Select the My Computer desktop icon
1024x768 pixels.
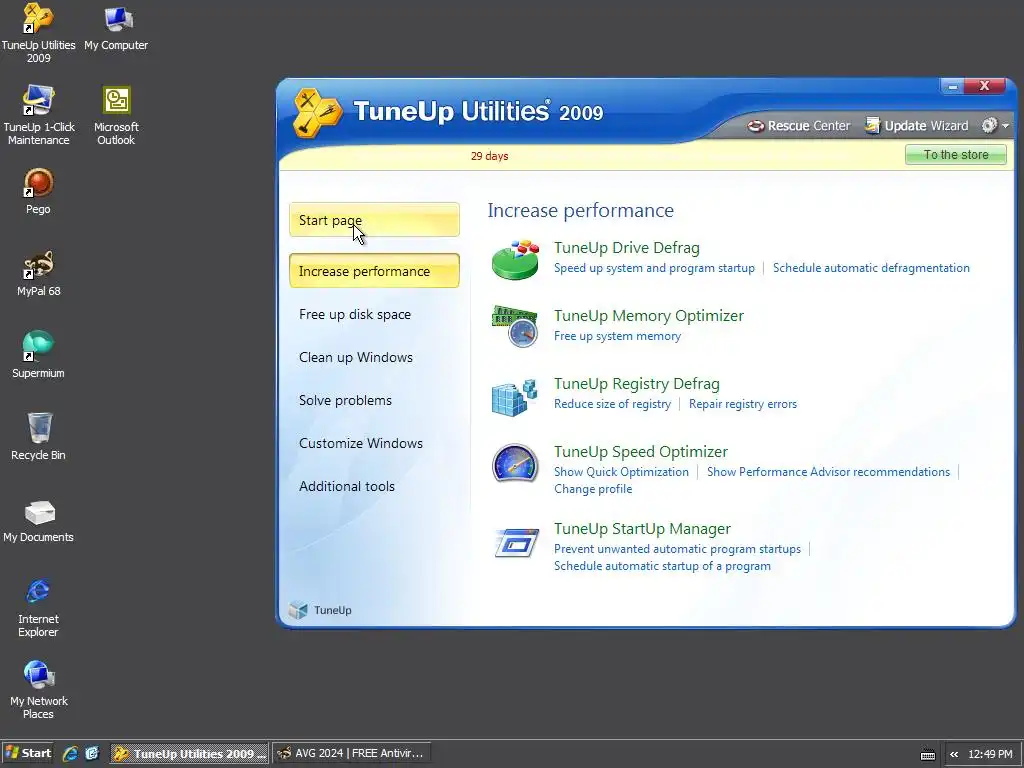(x=116, y=27)
